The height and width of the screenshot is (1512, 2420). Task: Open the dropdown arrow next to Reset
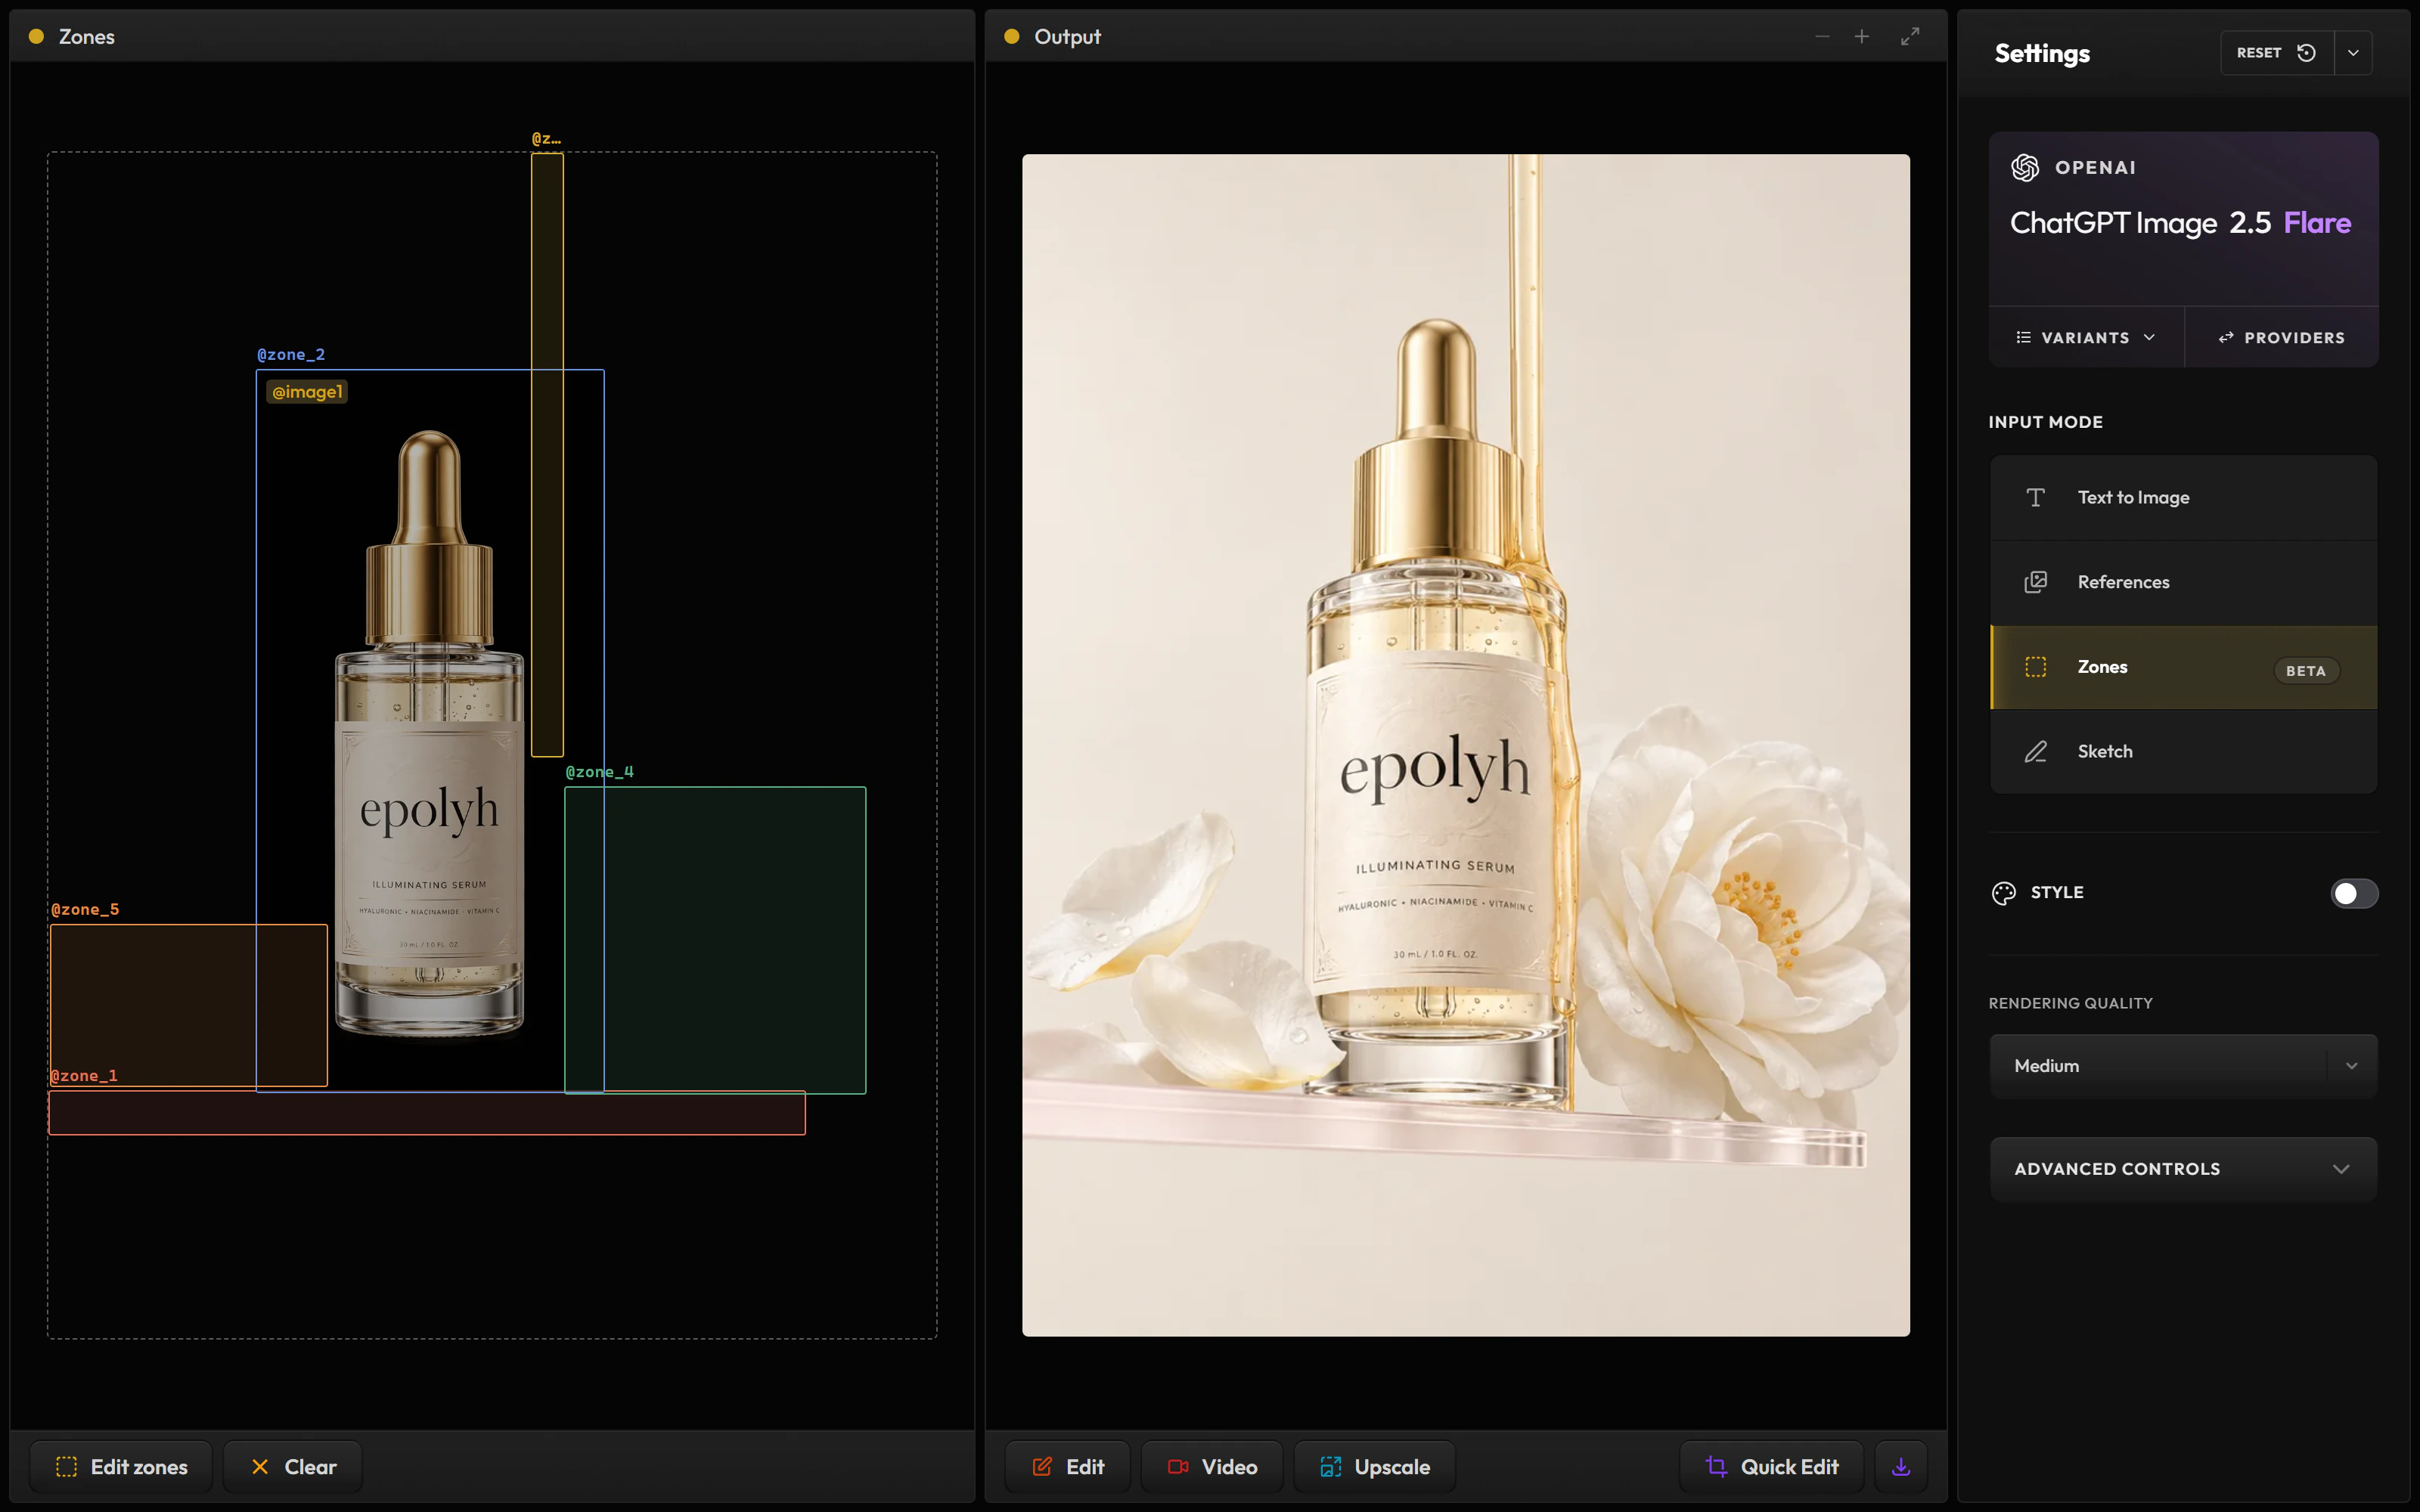tap(2353, 53)
